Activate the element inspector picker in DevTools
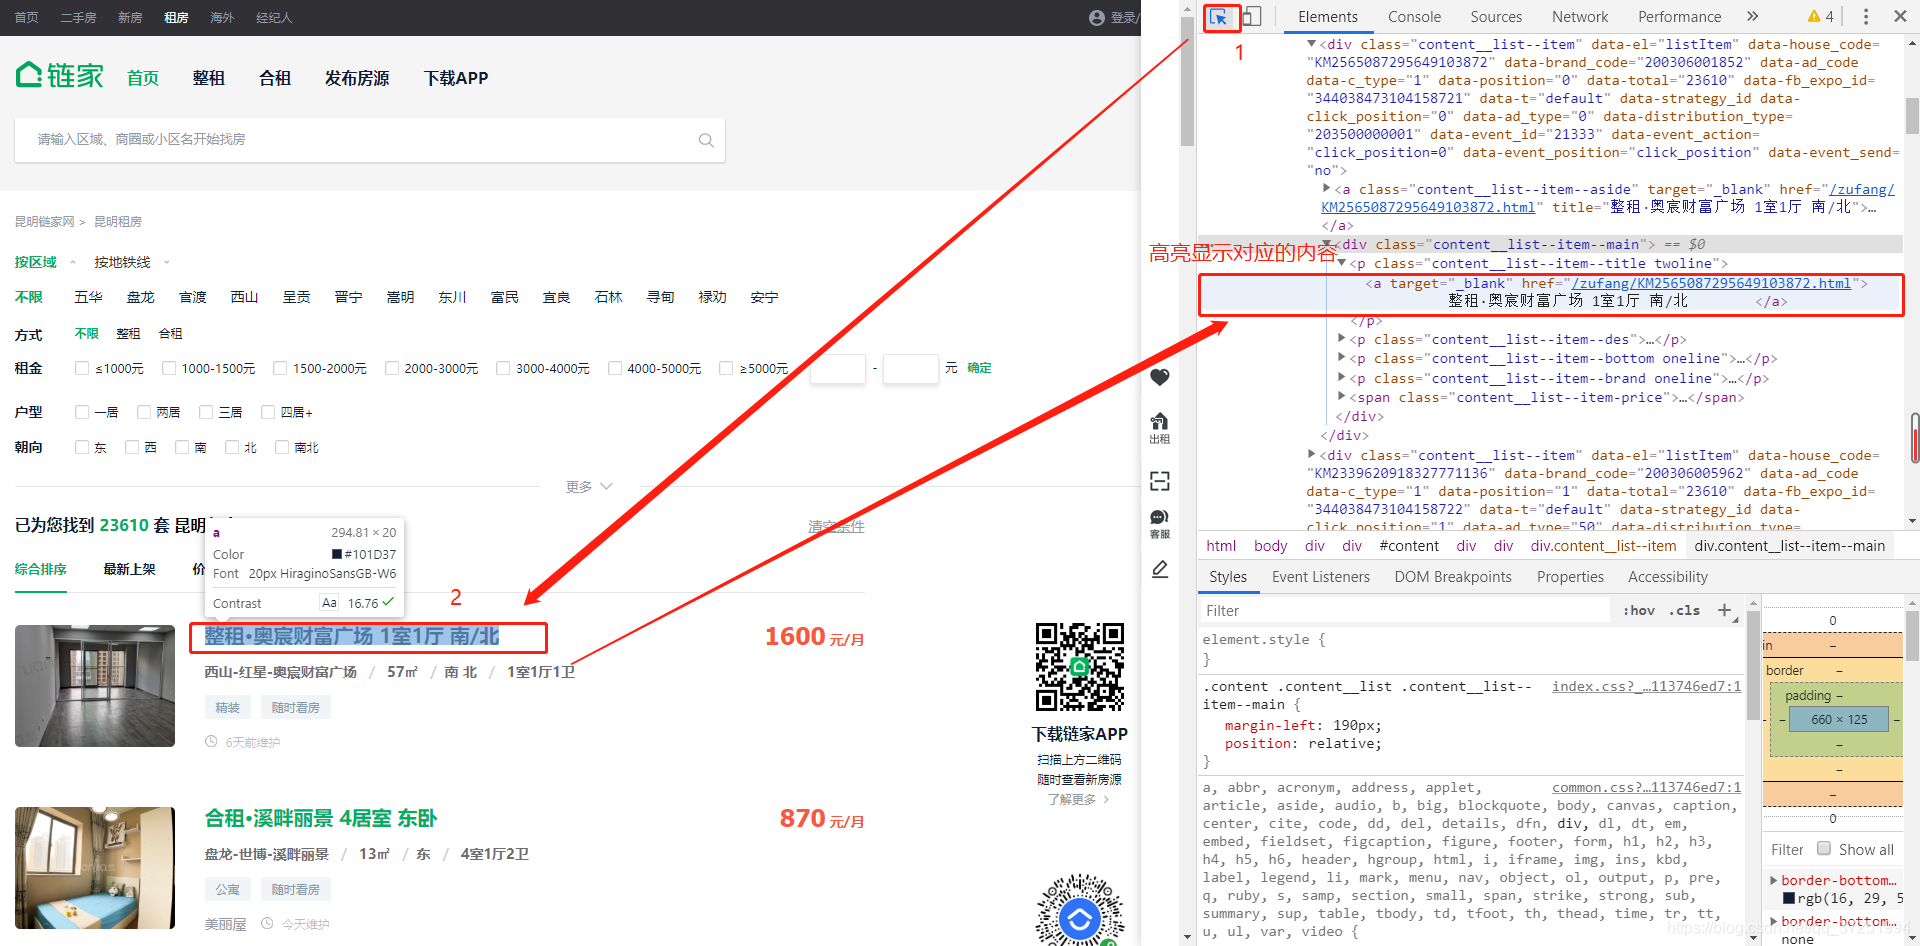The width and height of the screenshot is (1920, 946). (x=1220, y=17)
